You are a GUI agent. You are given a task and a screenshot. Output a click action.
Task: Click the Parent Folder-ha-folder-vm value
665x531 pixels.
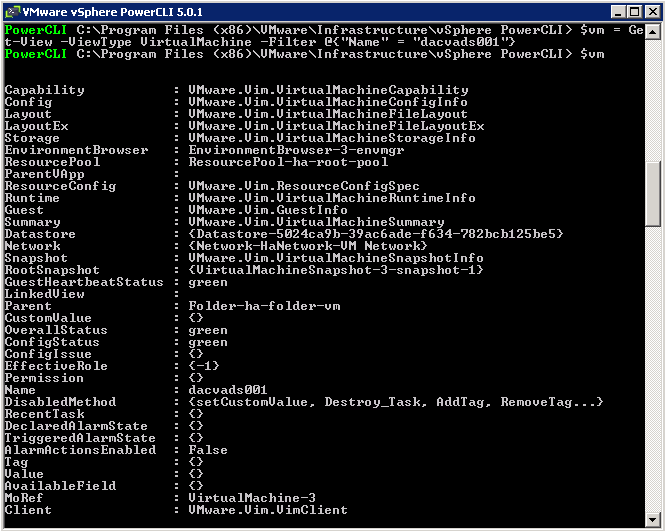coord(264,306)
